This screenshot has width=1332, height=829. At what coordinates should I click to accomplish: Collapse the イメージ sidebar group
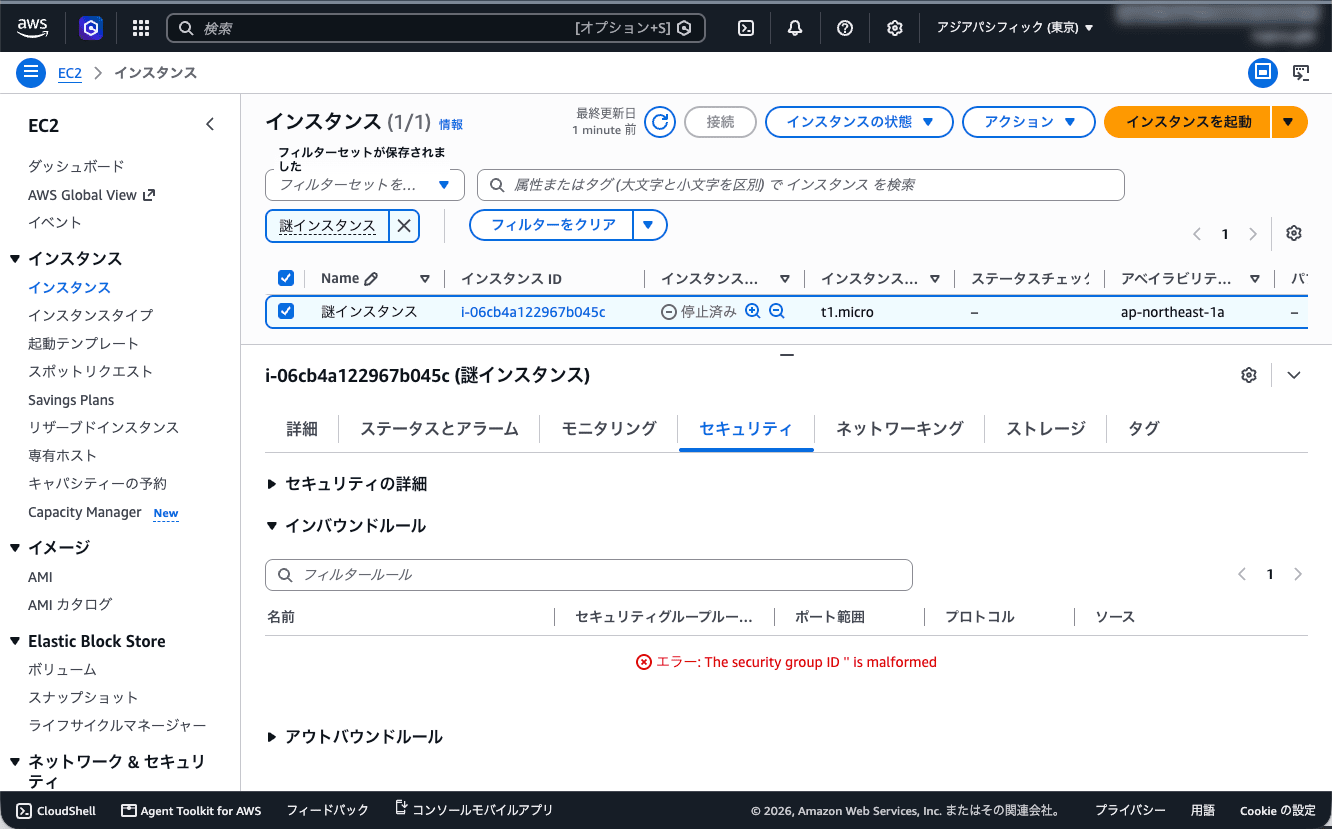click(15, 547)
